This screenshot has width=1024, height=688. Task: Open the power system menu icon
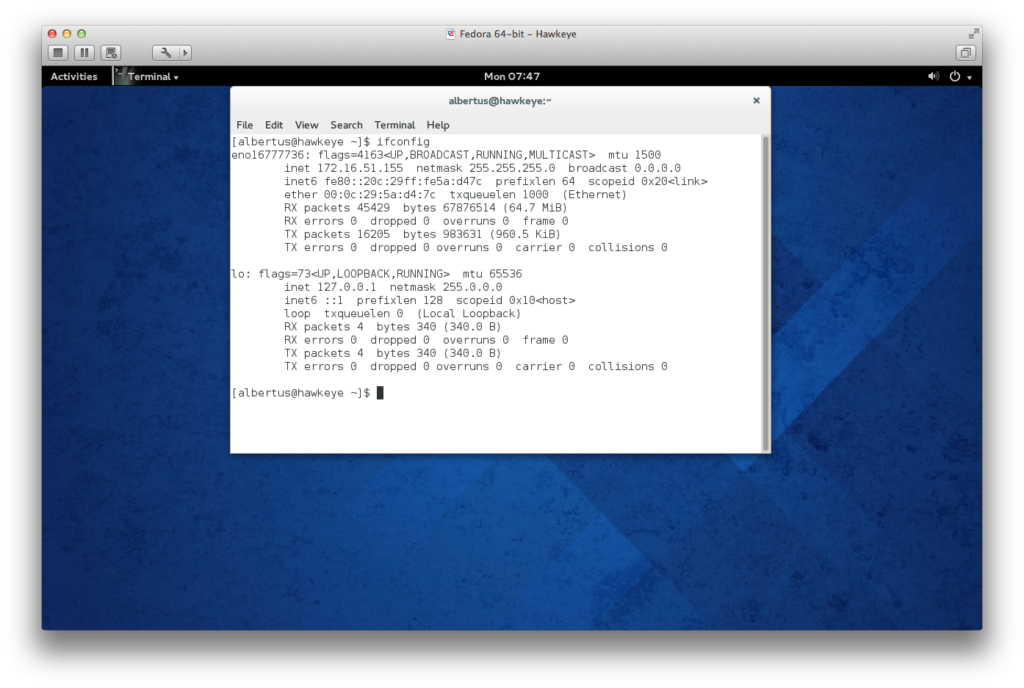[955, 76]
